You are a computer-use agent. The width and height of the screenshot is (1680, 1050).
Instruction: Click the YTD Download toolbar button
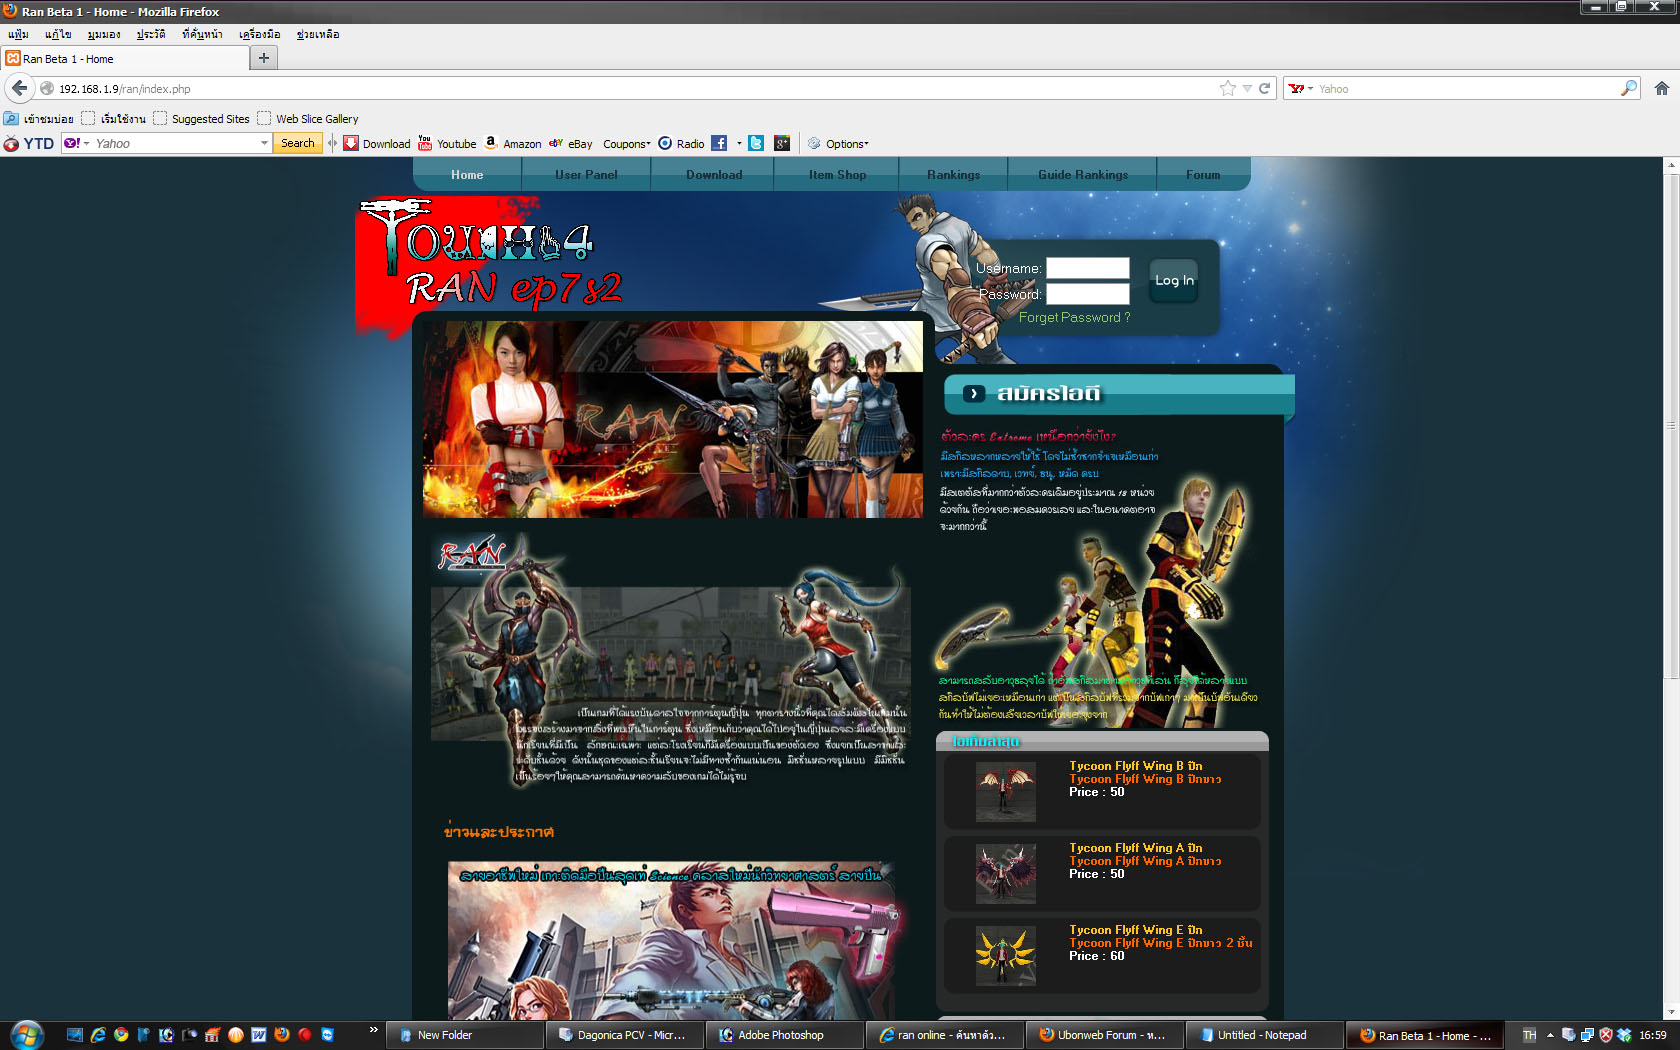[377, 143]
